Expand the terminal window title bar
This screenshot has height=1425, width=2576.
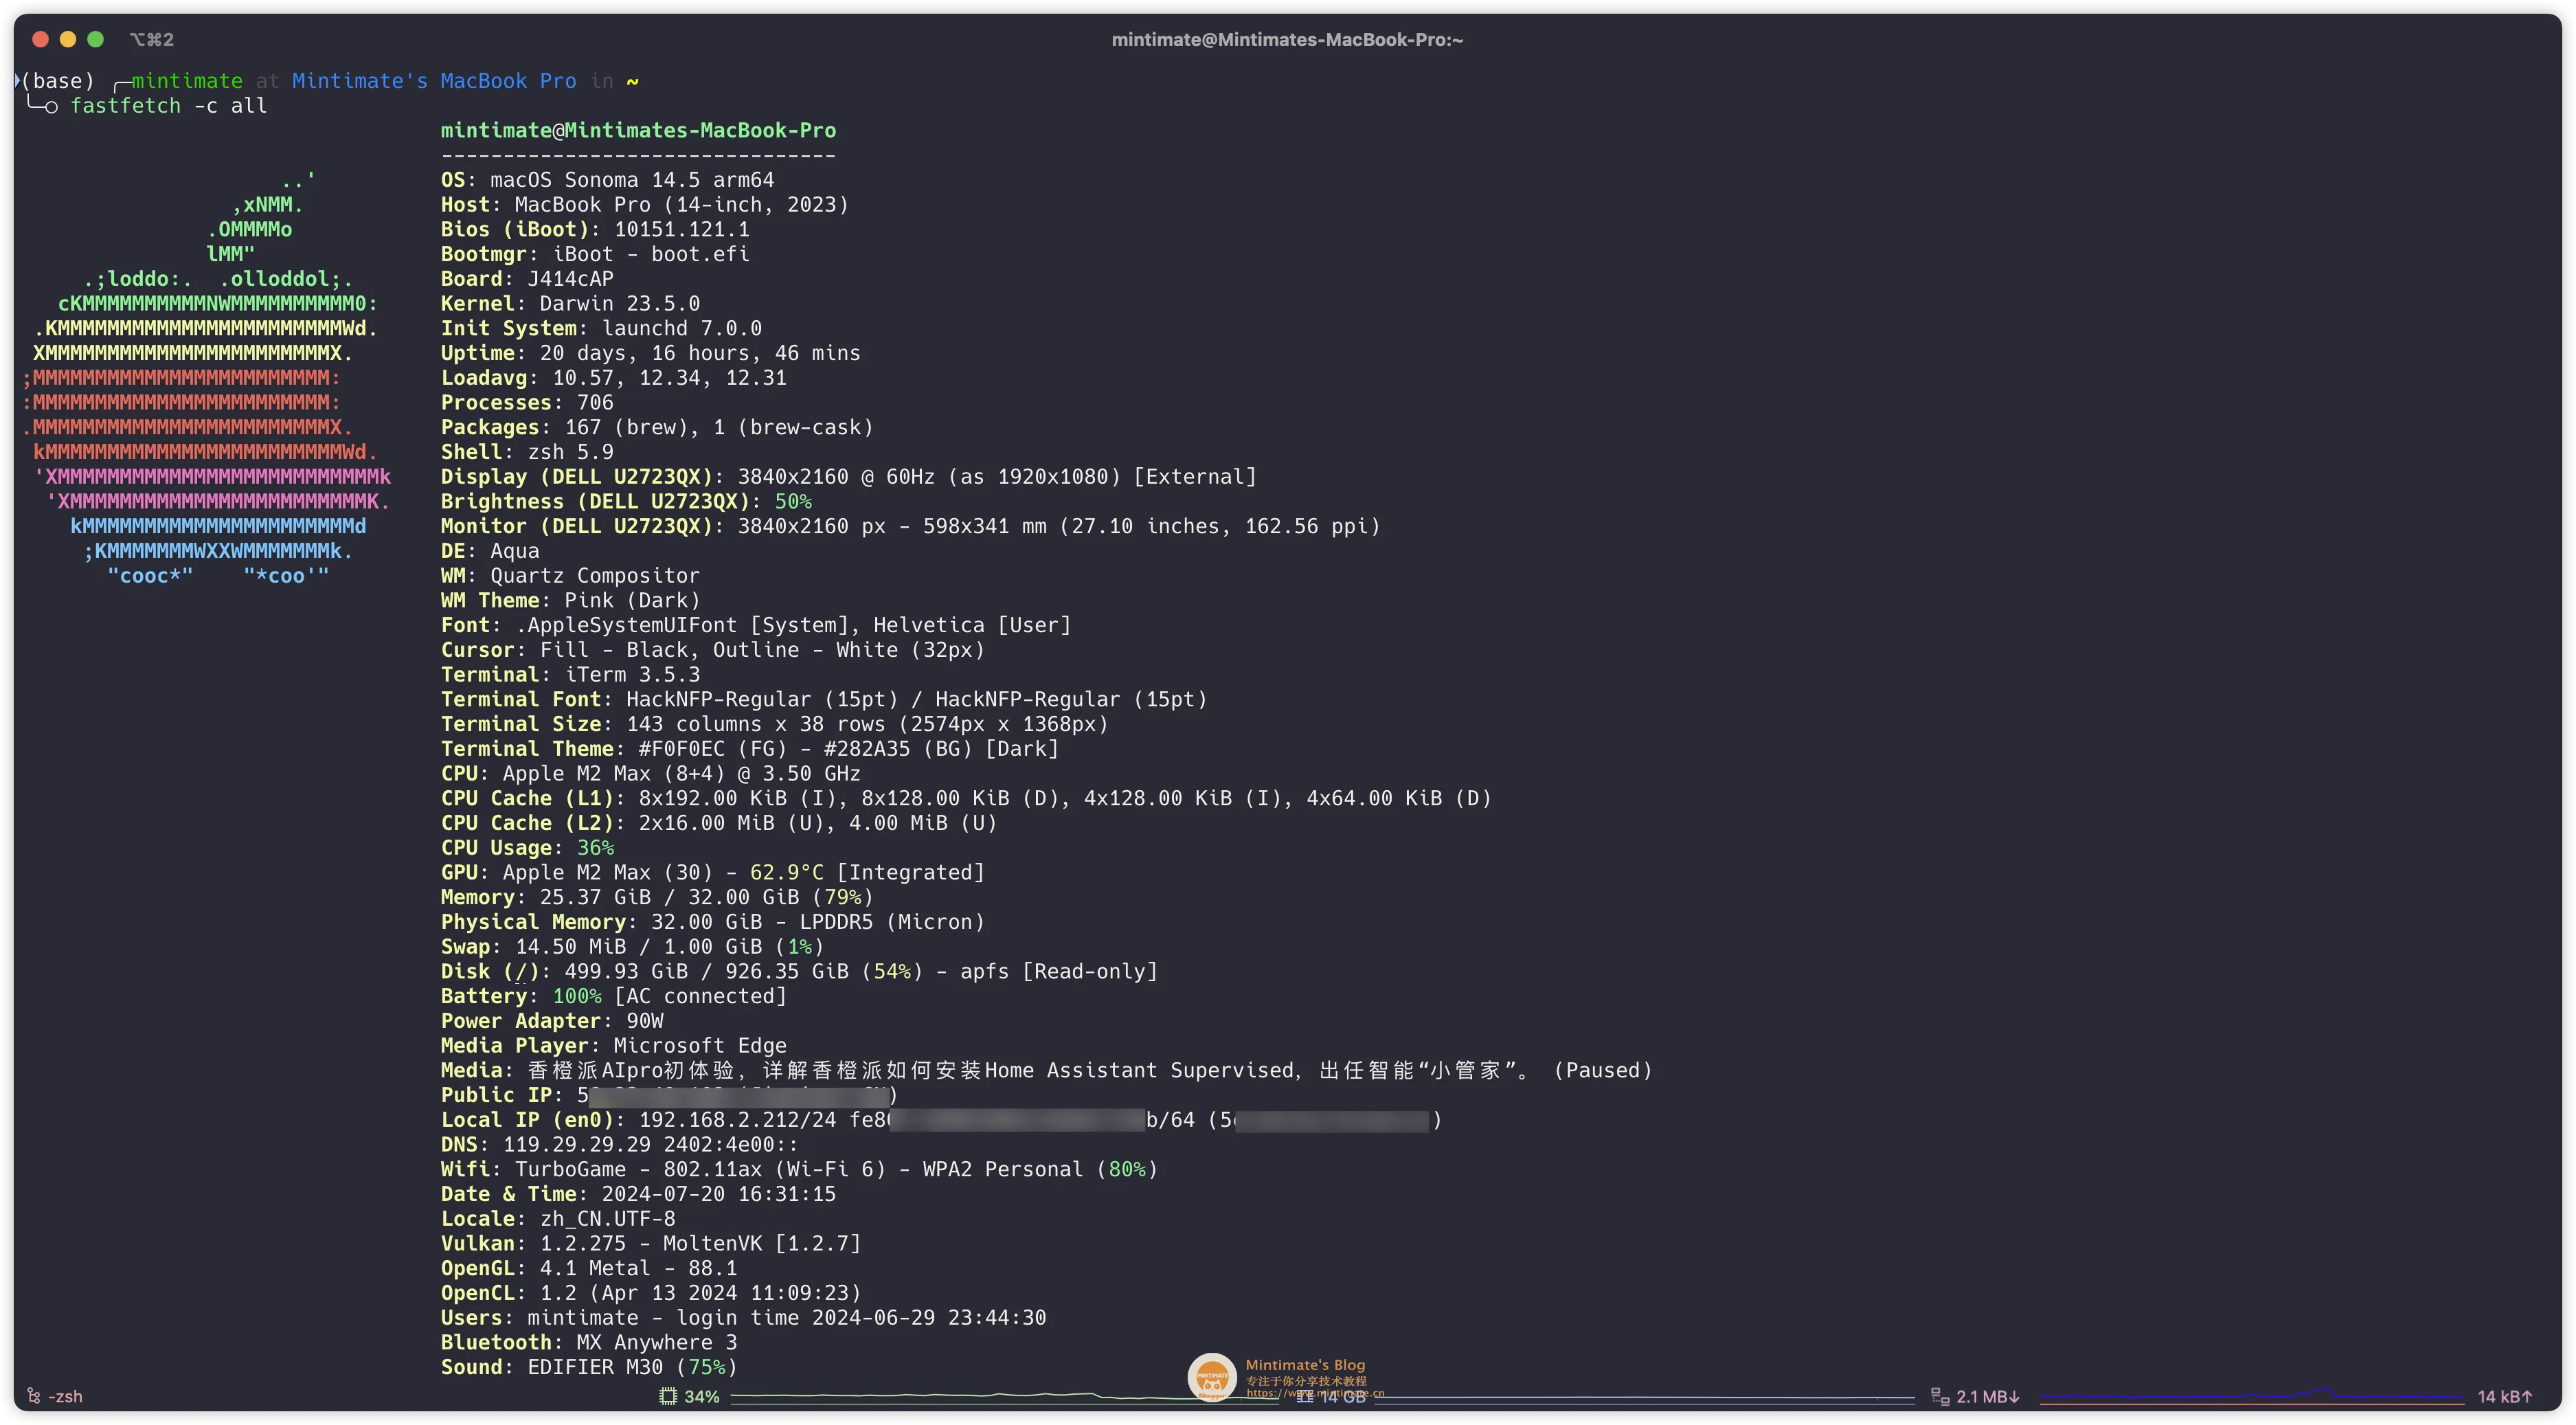(x=95, y=38)
